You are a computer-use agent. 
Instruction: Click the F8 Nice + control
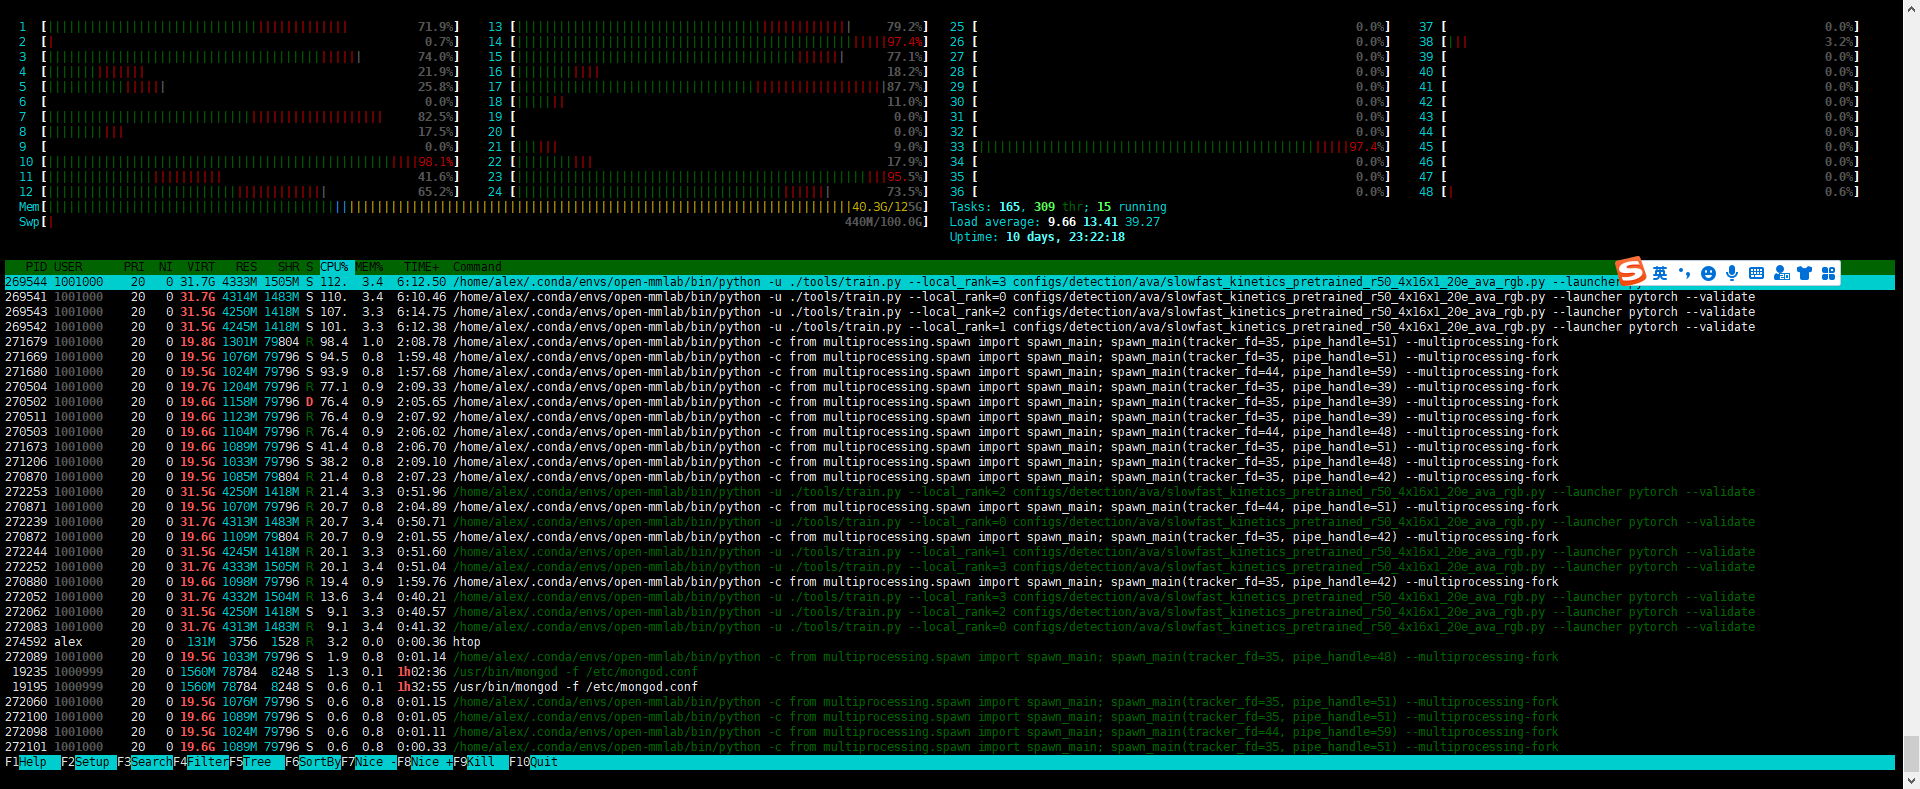tap(424, 762)
